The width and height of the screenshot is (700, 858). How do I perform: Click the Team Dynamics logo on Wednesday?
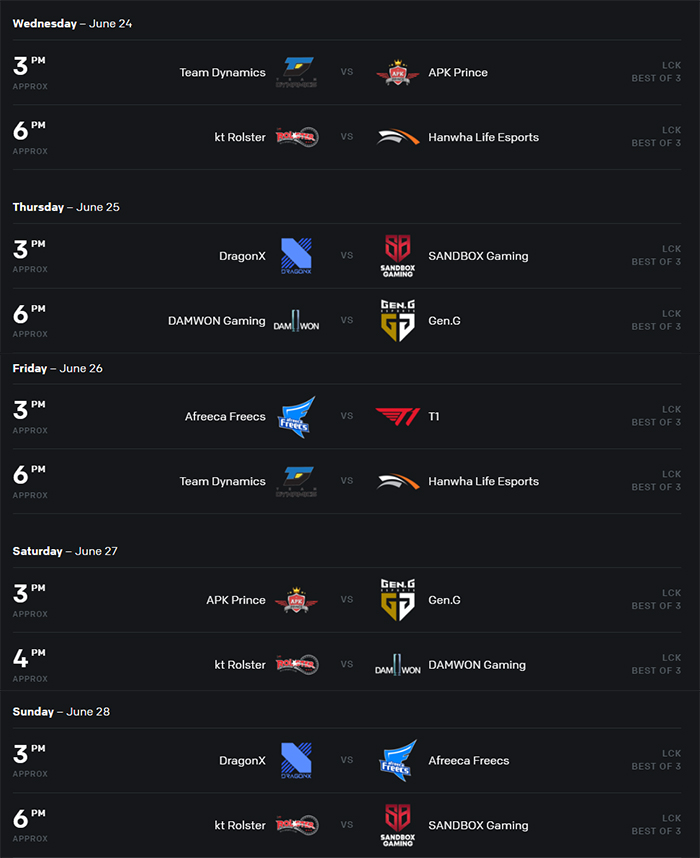pyautogui.click(x=296, y=72)
